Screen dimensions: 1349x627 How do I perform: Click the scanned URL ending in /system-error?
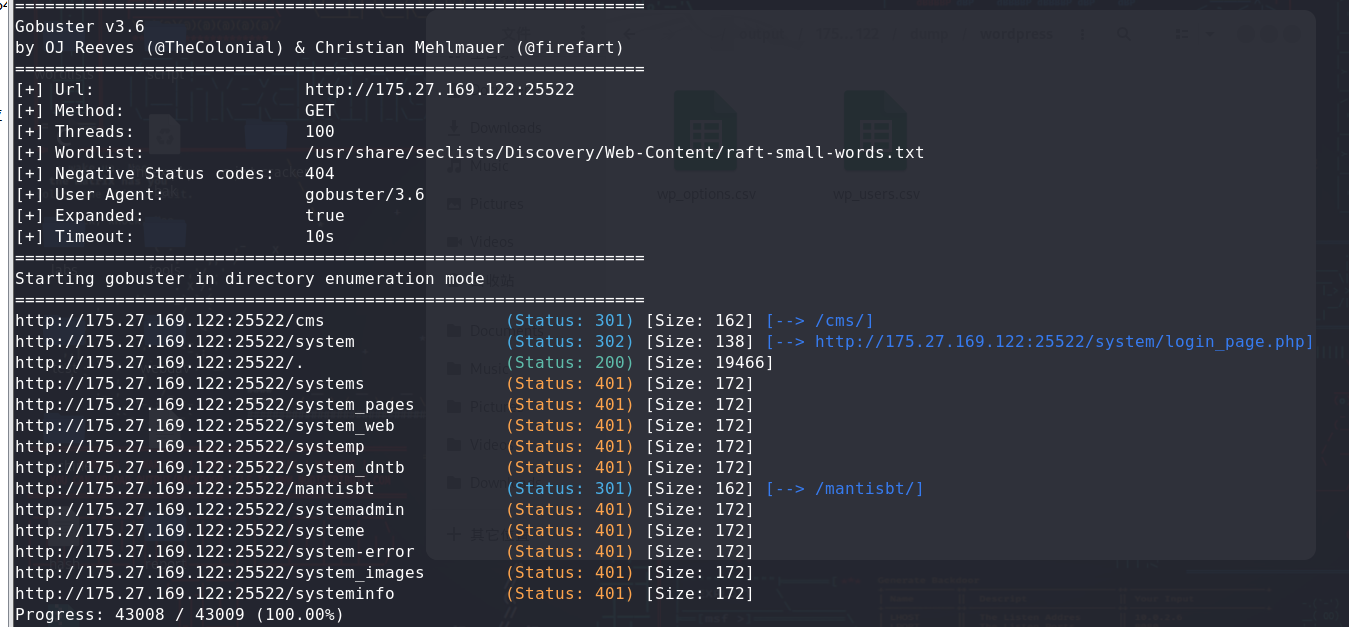[214, 551]
